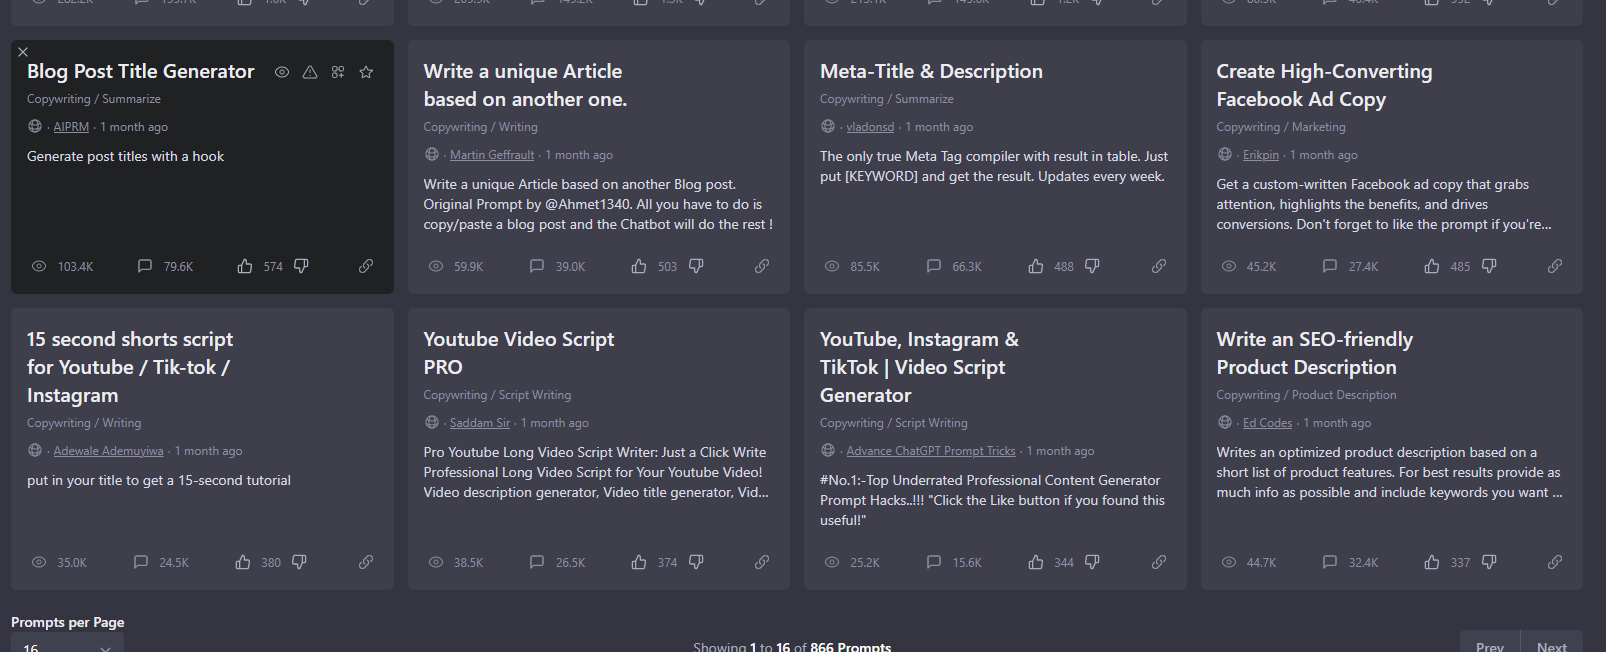
Task: Open the YouTube, Instagram & TikTok Video Script Generator card
Action: [919, 367]
